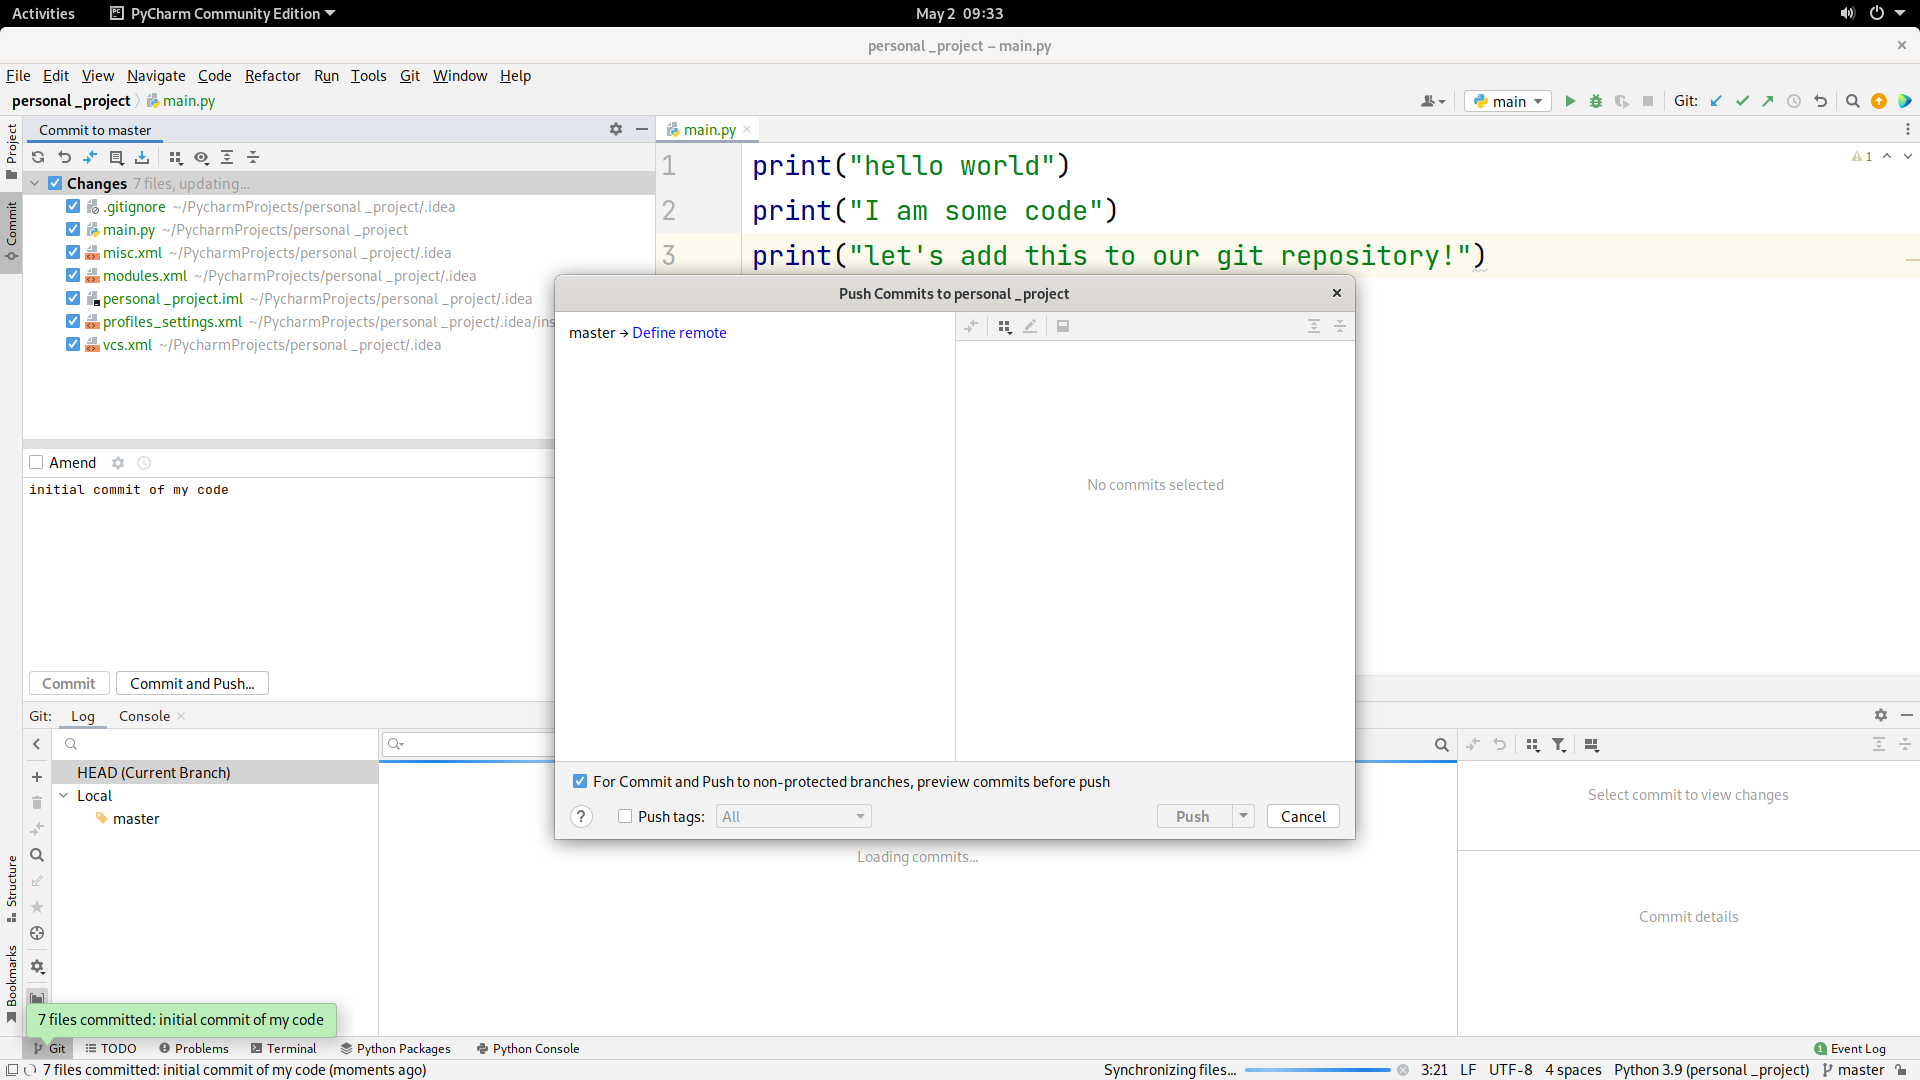Open the Push button dropdown arrow

(1243, 816)
